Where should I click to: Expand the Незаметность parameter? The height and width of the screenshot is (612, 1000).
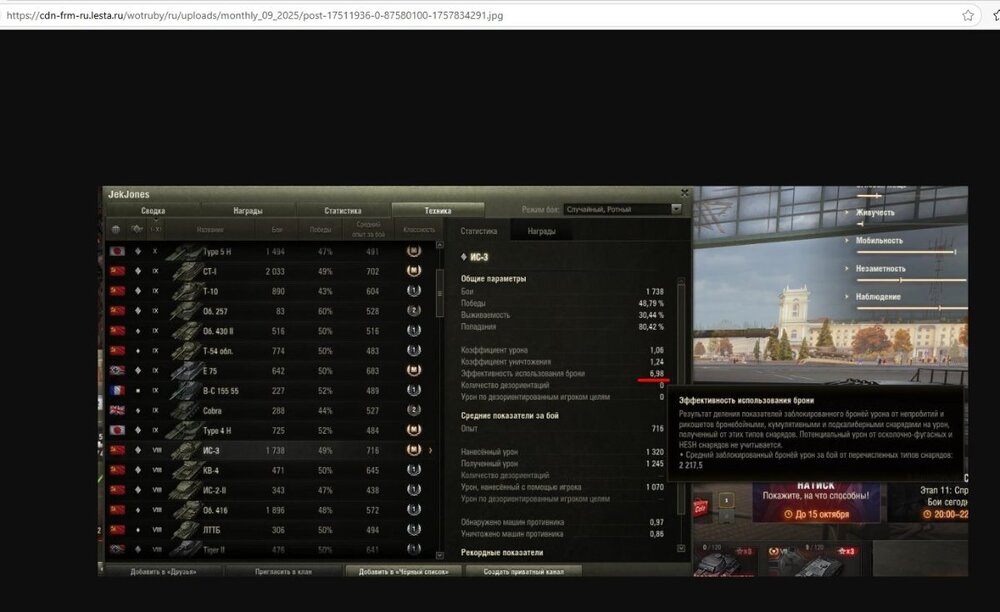click(x=847, y=268)
